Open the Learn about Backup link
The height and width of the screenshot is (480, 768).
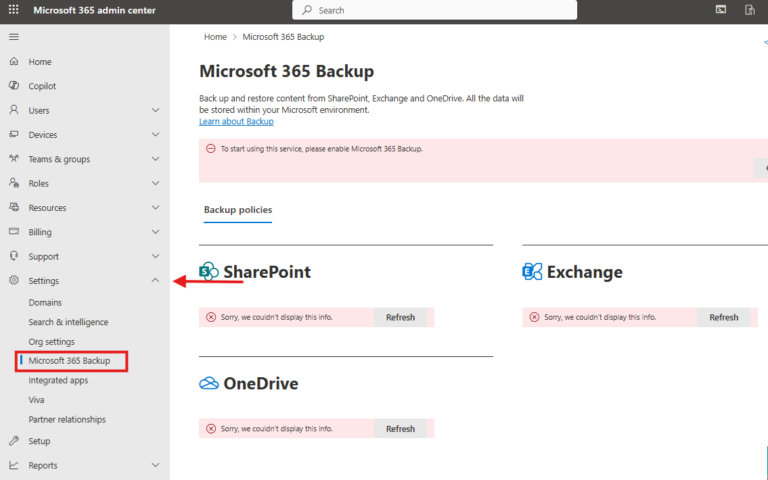click(236, 122)
